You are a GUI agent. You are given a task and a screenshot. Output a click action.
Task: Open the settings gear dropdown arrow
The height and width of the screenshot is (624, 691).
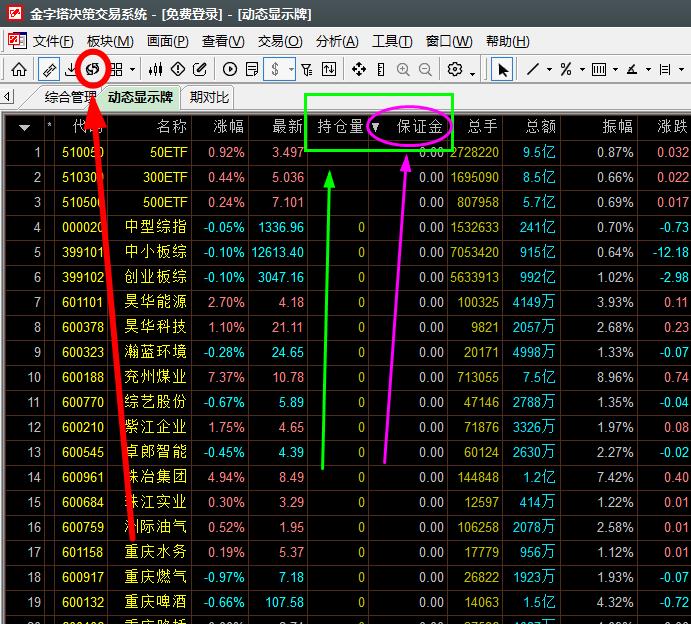[472, 74]
